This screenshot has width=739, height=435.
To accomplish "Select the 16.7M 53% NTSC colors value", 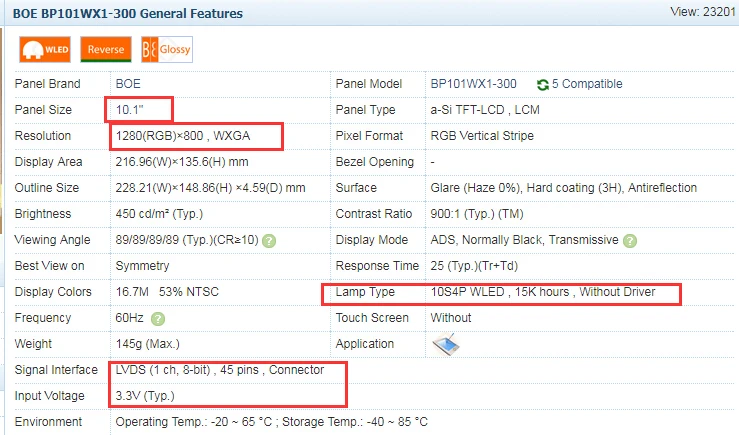I will coord(167,292).
